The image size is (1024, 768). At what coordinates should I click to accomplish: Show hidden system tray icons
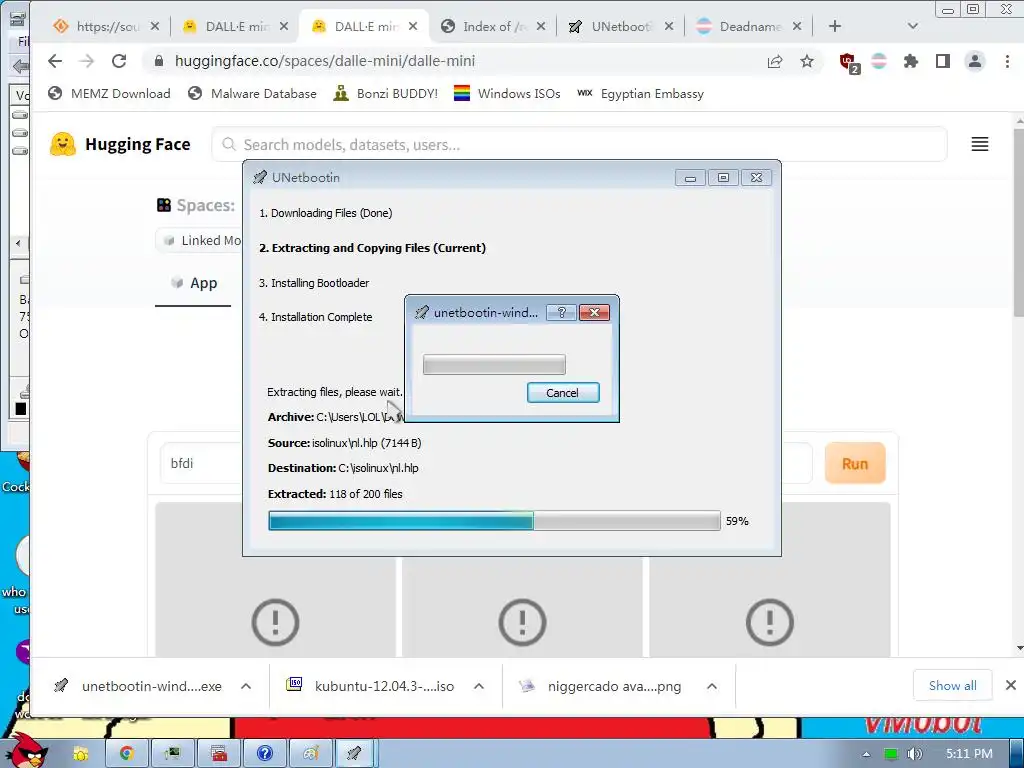866,754
